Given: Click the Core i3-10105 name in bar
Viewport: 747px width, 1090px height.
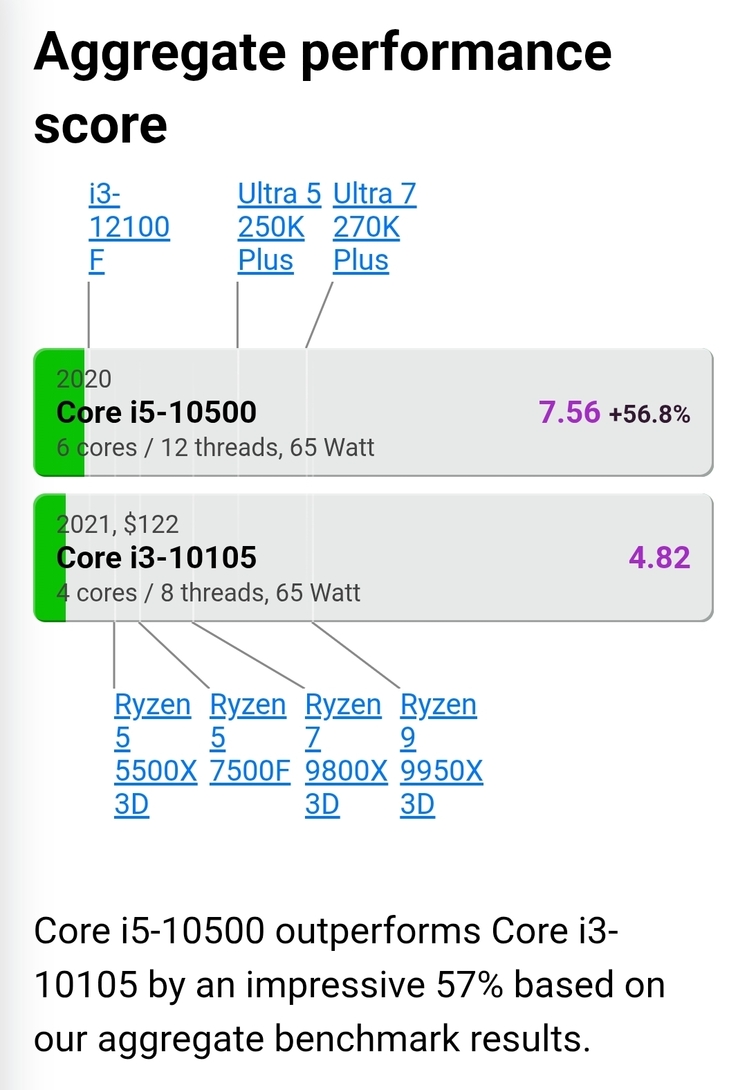Looking at the screenshot, I should click(x=156, y=558).
